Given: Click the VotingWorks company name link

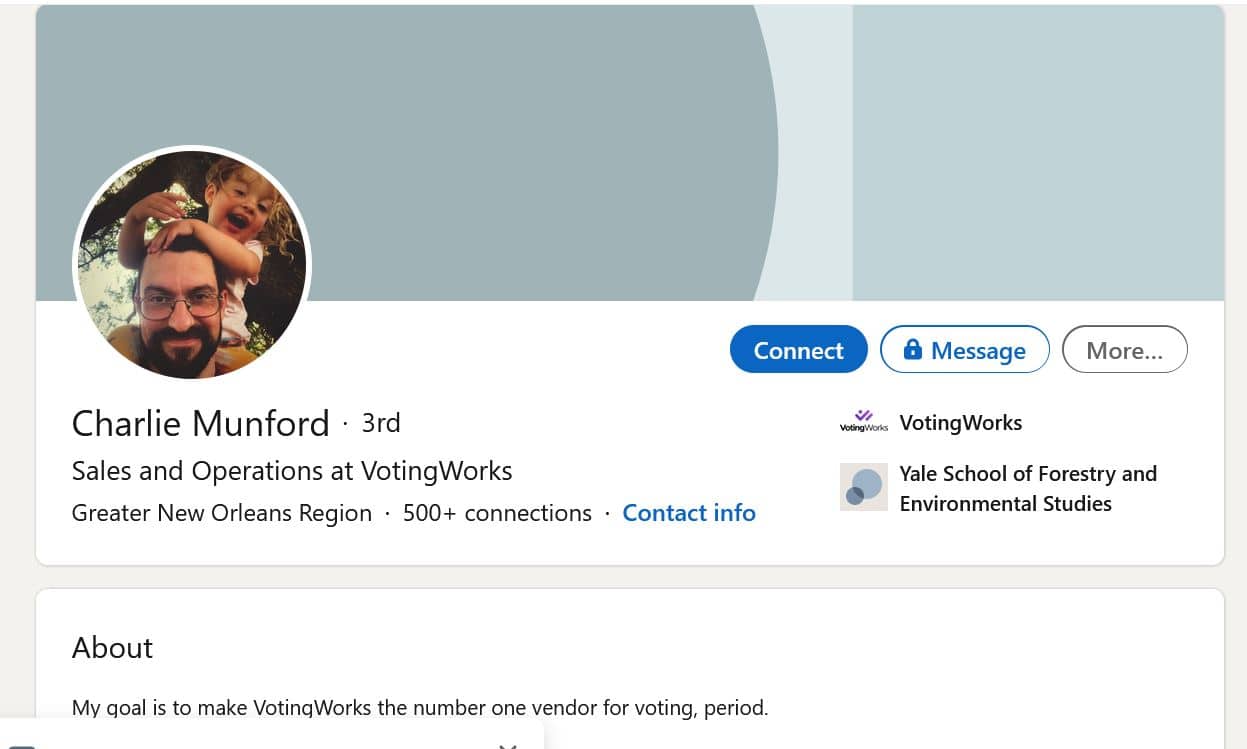Looking at the screenshot, I should [x=960, y=422].
